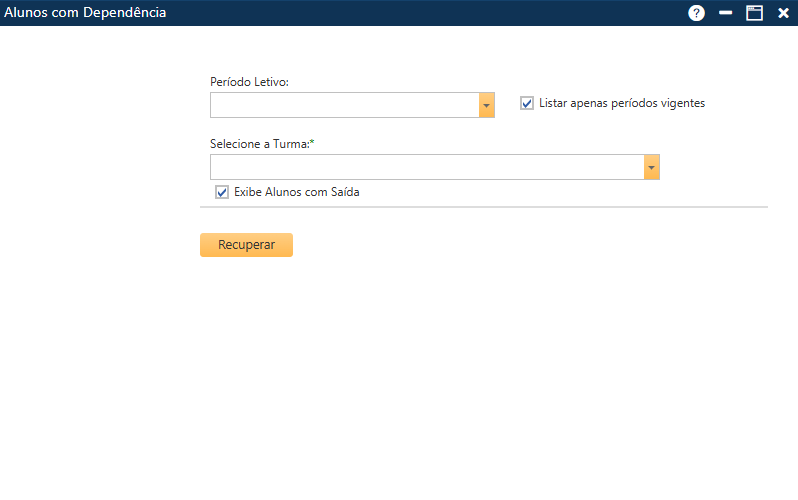Click the 'Período Letivo:' field label
798x500 pixels.
point(249,82)
